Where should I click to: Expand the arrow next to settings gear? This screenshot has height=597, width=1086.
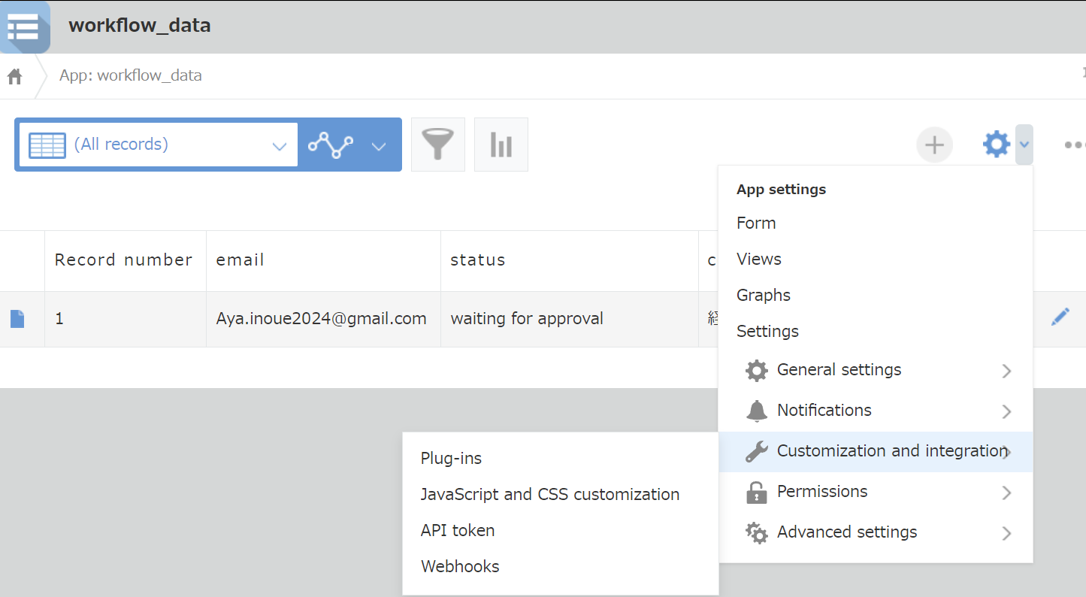point(1024,145)
